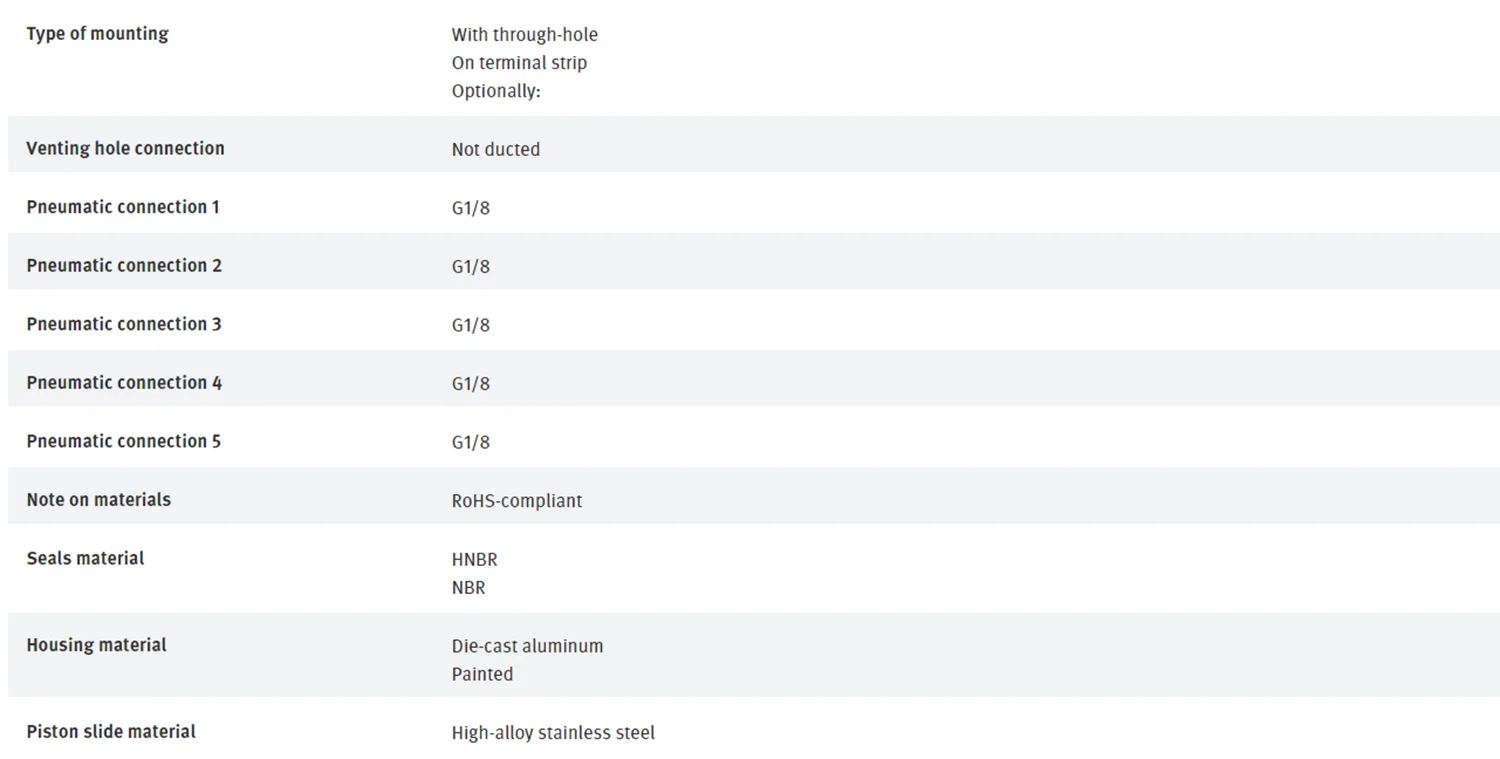Click the 'Seals material' label
Screen dimensions: 1500x759
point(85,558)
